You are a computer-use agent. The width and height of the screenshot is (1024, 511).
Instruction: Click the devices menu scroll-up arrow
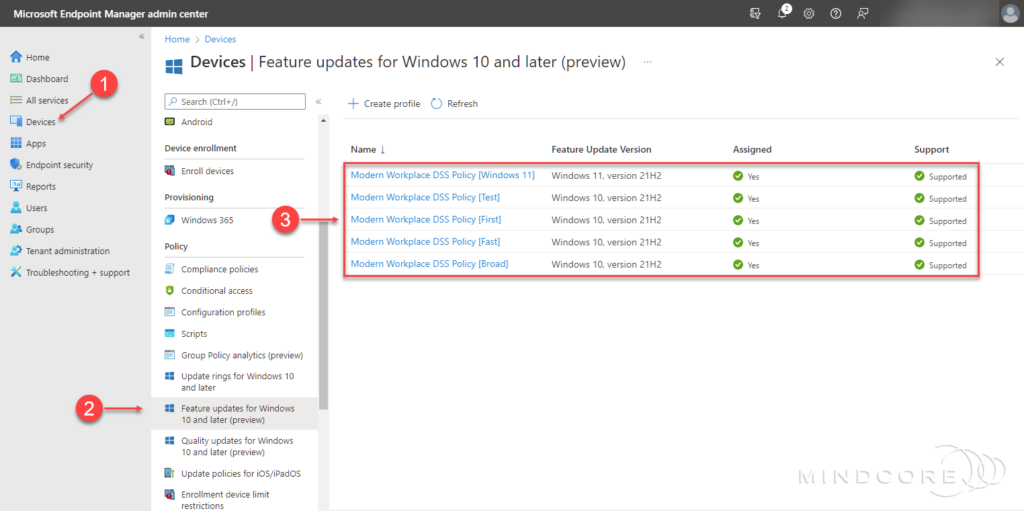[323, 121]
